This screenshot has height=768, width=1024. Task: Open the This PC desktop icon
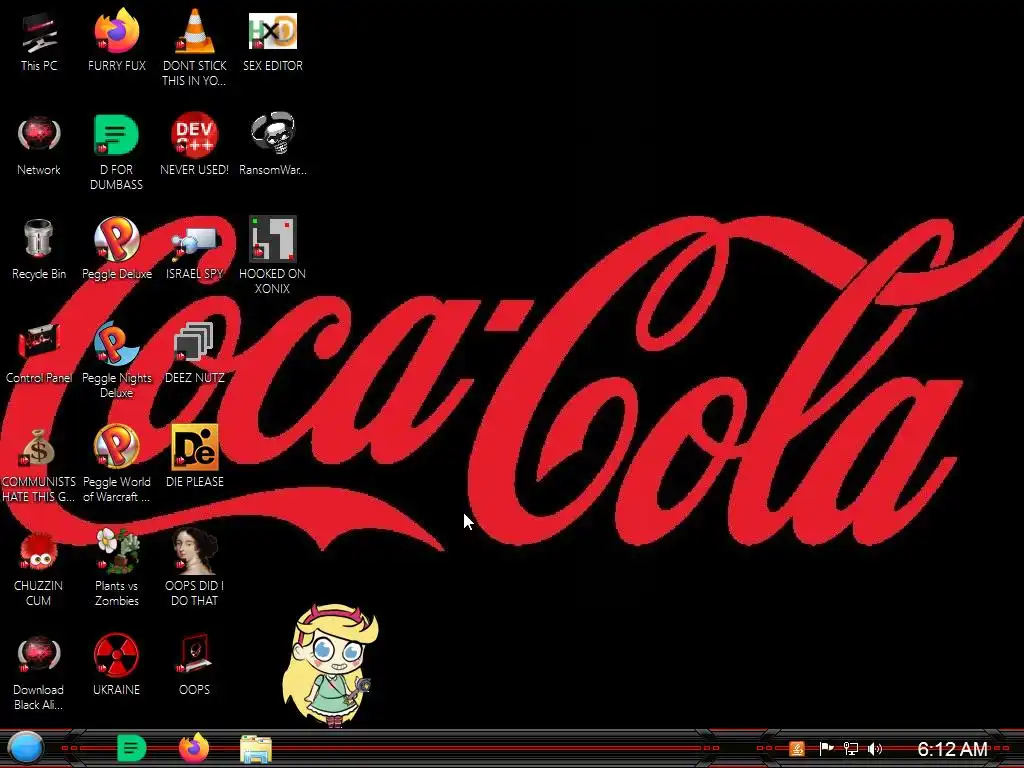tap(39, 33)
